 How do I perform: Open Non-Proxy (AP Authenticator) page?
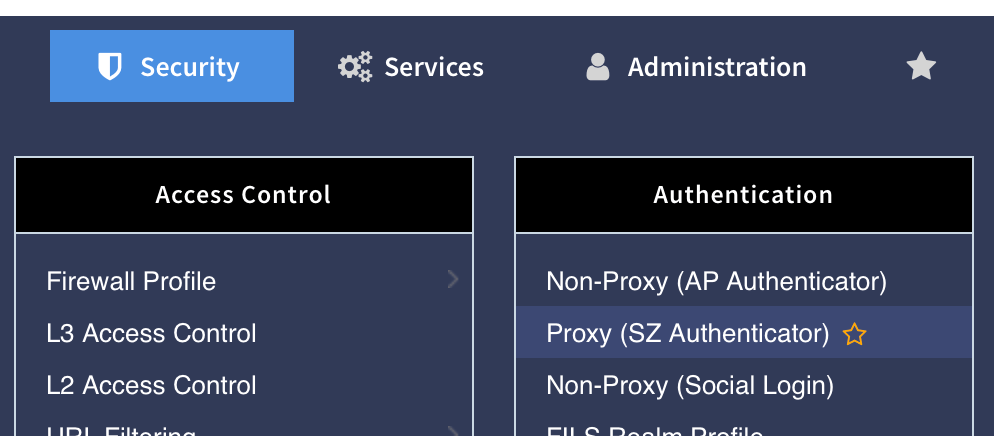click(716, 282)
